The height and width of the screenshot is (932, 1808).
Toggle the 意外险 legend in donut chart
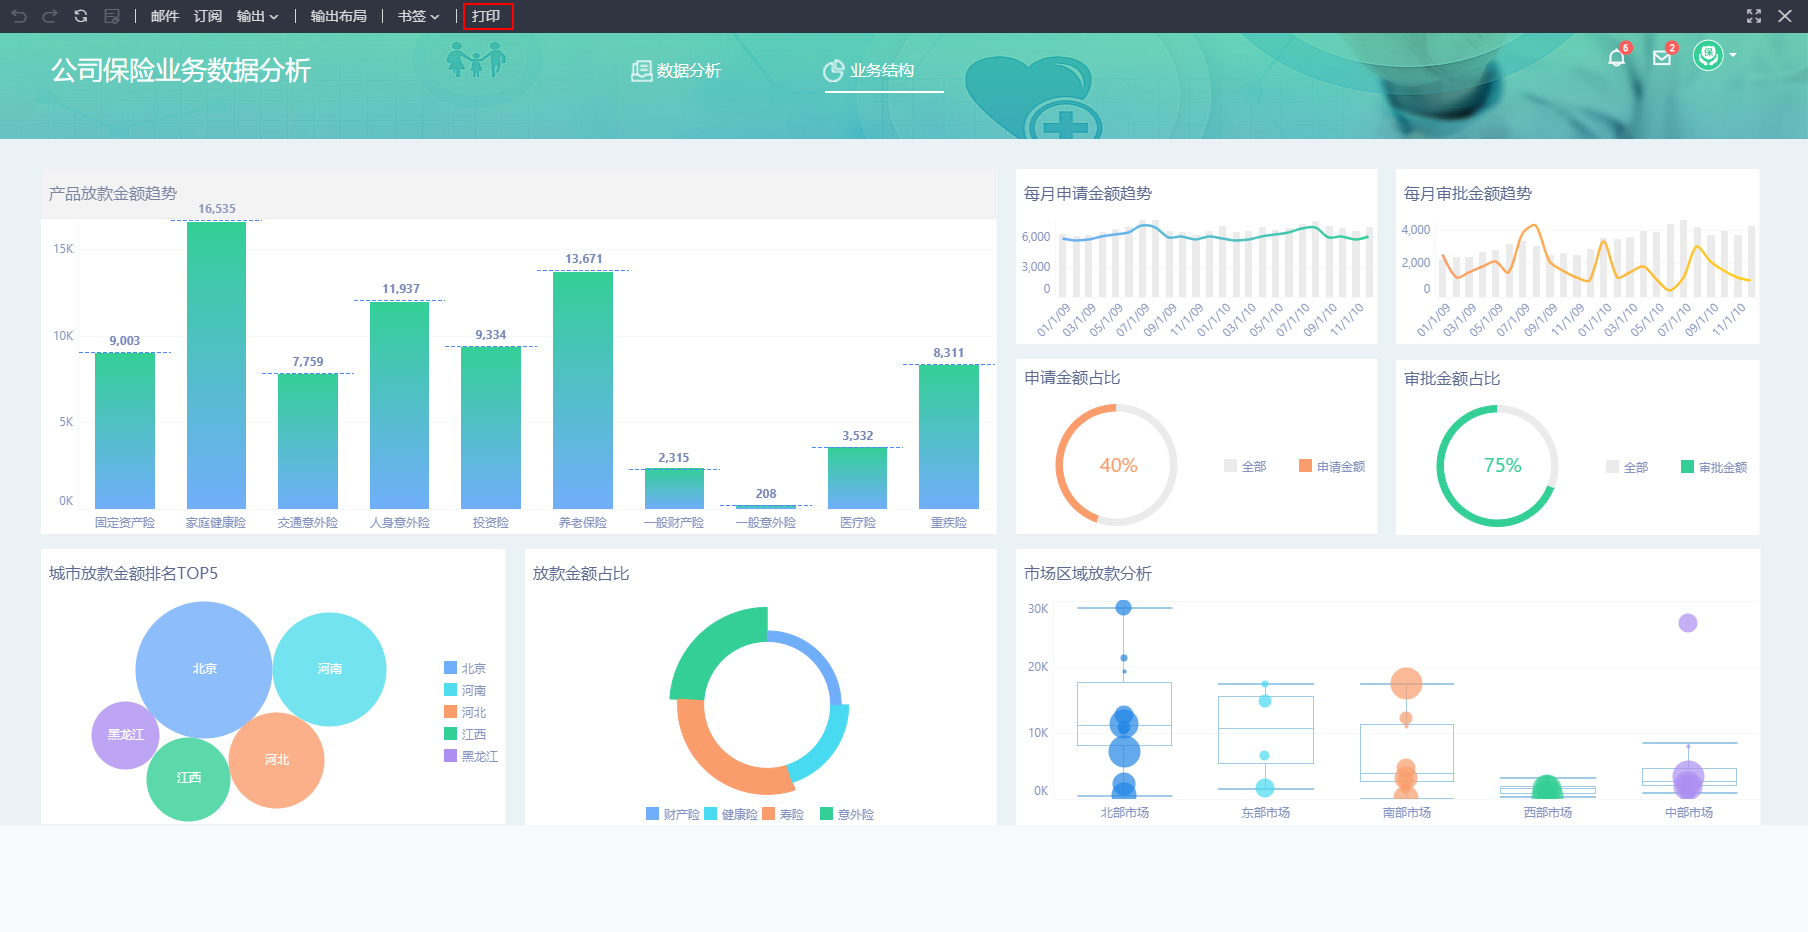point(847,814)
